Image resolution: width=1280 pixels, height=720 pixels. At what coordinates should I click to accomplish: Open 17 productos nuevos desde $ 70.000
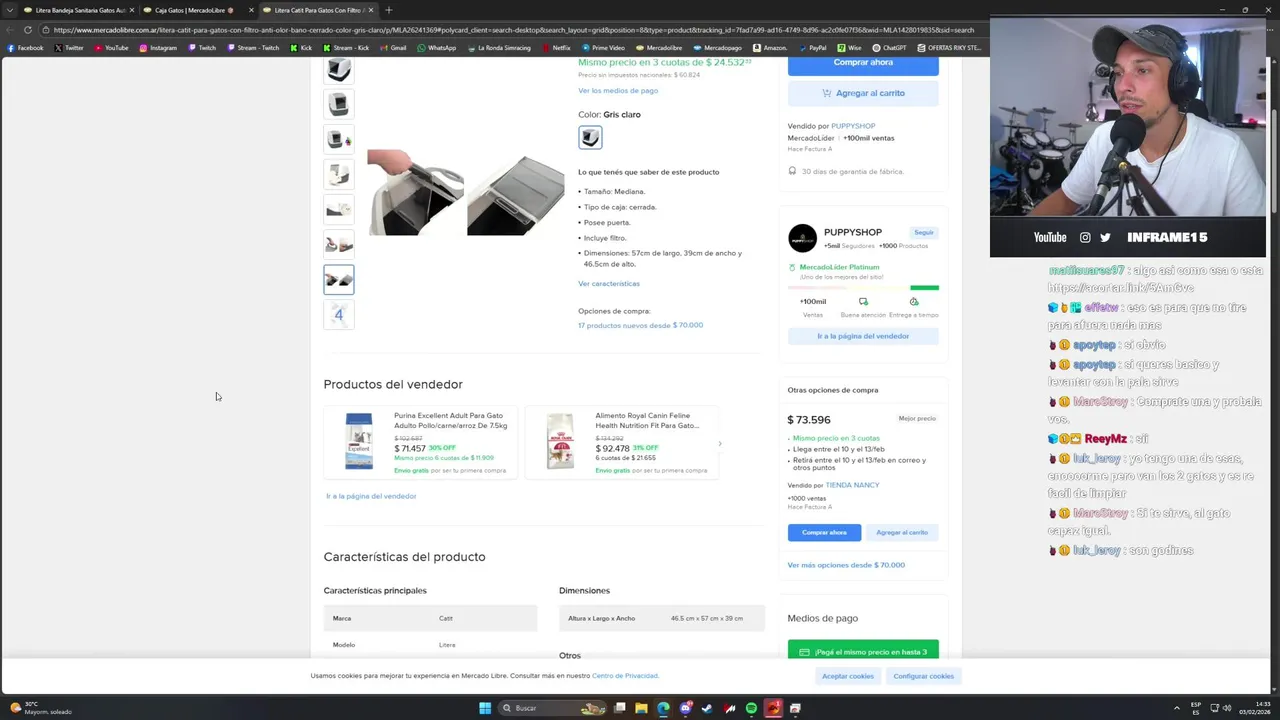pyautogui.click(x=640, y=325)
